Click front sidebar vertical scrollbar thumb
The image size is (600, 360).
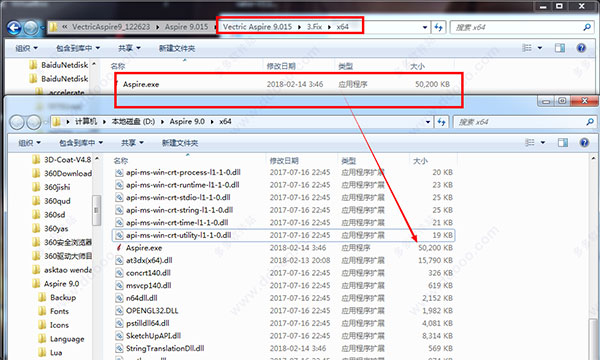[96, 210]
